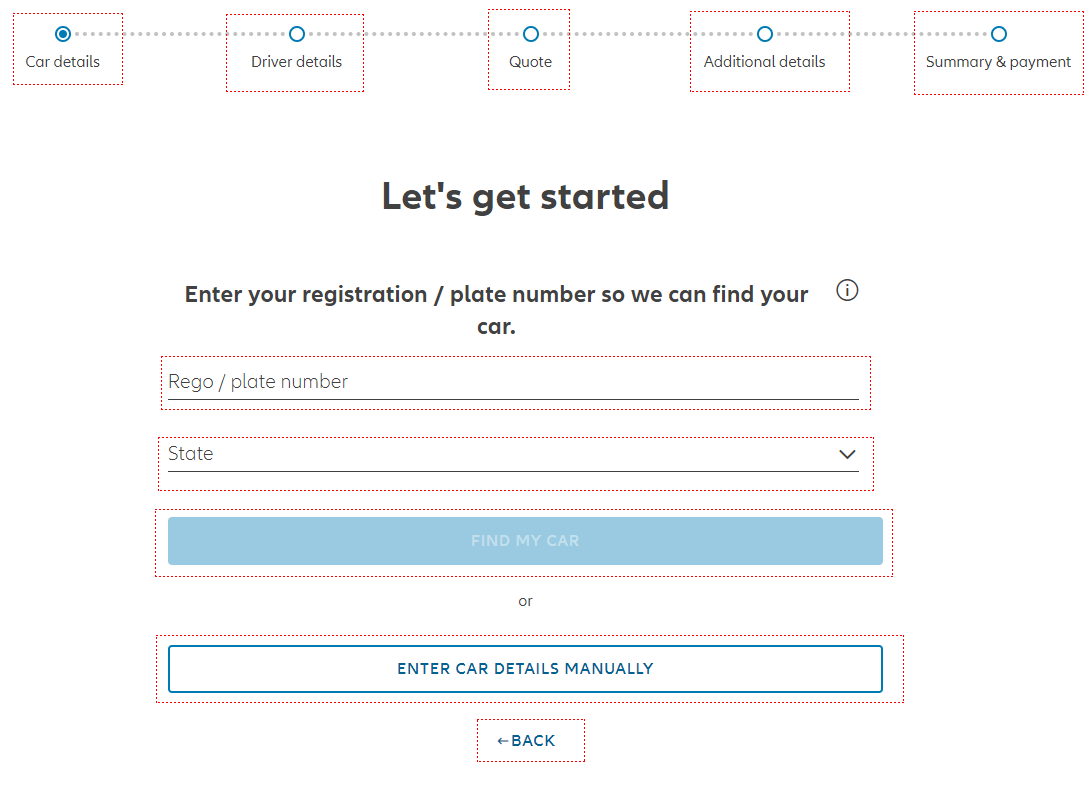Click the unfilled Summary & payment radio circle
Viewport: 1090px width, 790px height.
pos(998,33)
